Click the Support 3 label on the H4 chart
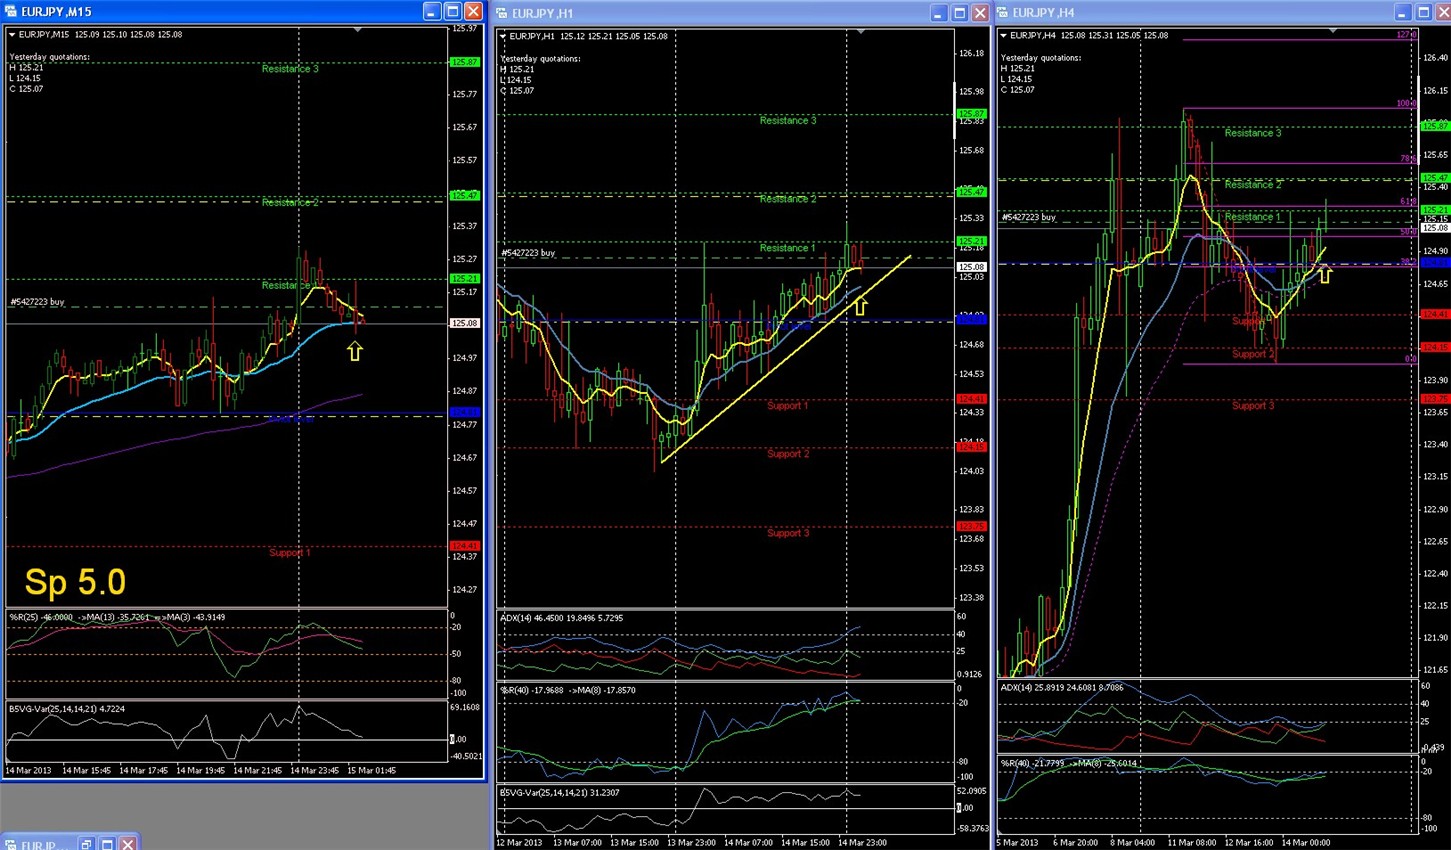Screen dimensions: 1451x850 click(x=1253, y=406)
